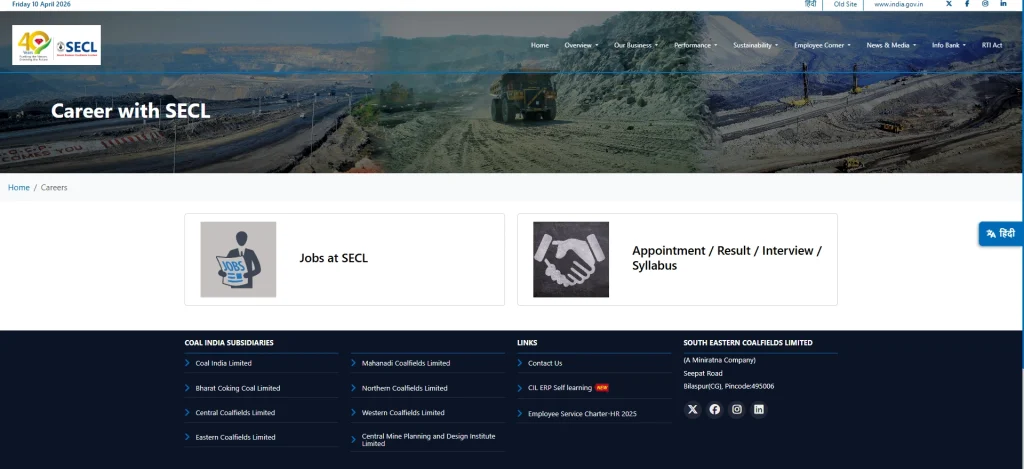This screenshot has height=469, width=1024.
Task: Switch language via top bar हिंदी link
Action: pos(810,4)
